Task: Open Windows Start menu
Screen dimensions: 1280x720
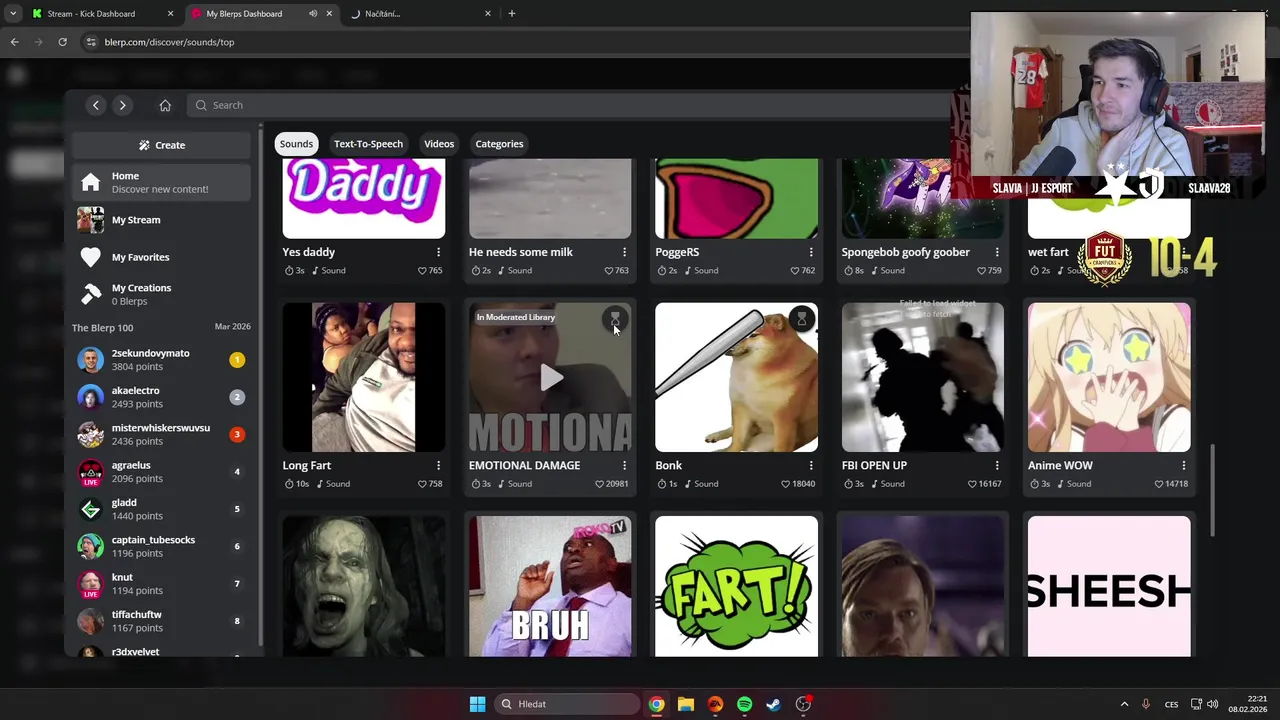Action: (x=477, y=704)
